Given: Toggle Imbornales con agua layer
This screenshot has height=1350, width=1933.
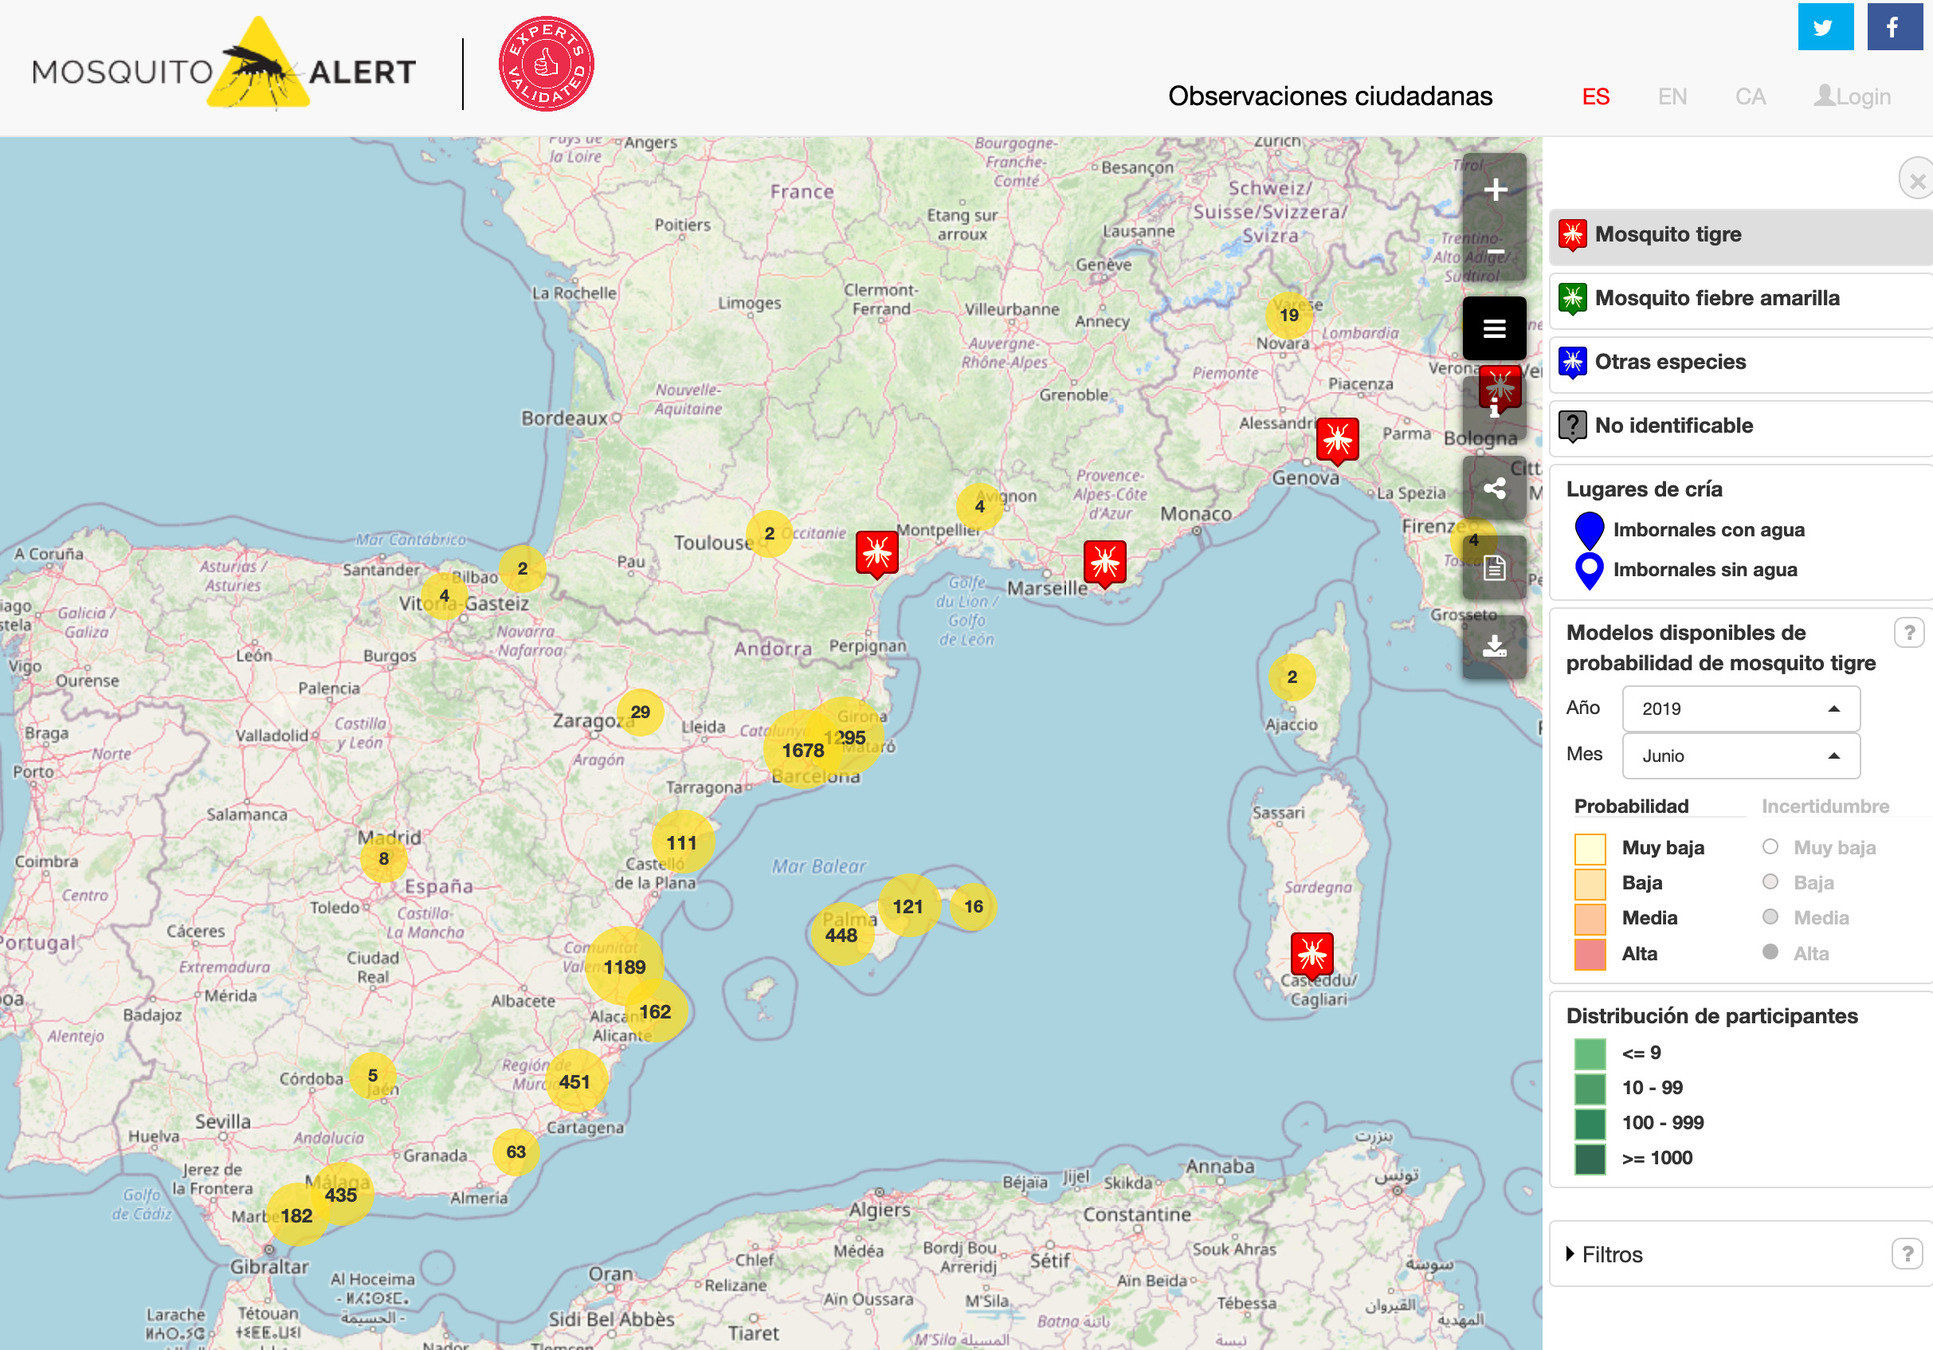Looking at the screenshot, I should tap(1689, 530).
